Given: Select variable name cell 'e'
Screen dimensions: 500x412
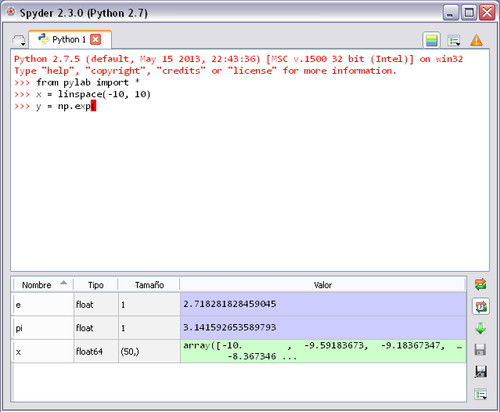Looking at the screenshot, I should coord(43,305).
